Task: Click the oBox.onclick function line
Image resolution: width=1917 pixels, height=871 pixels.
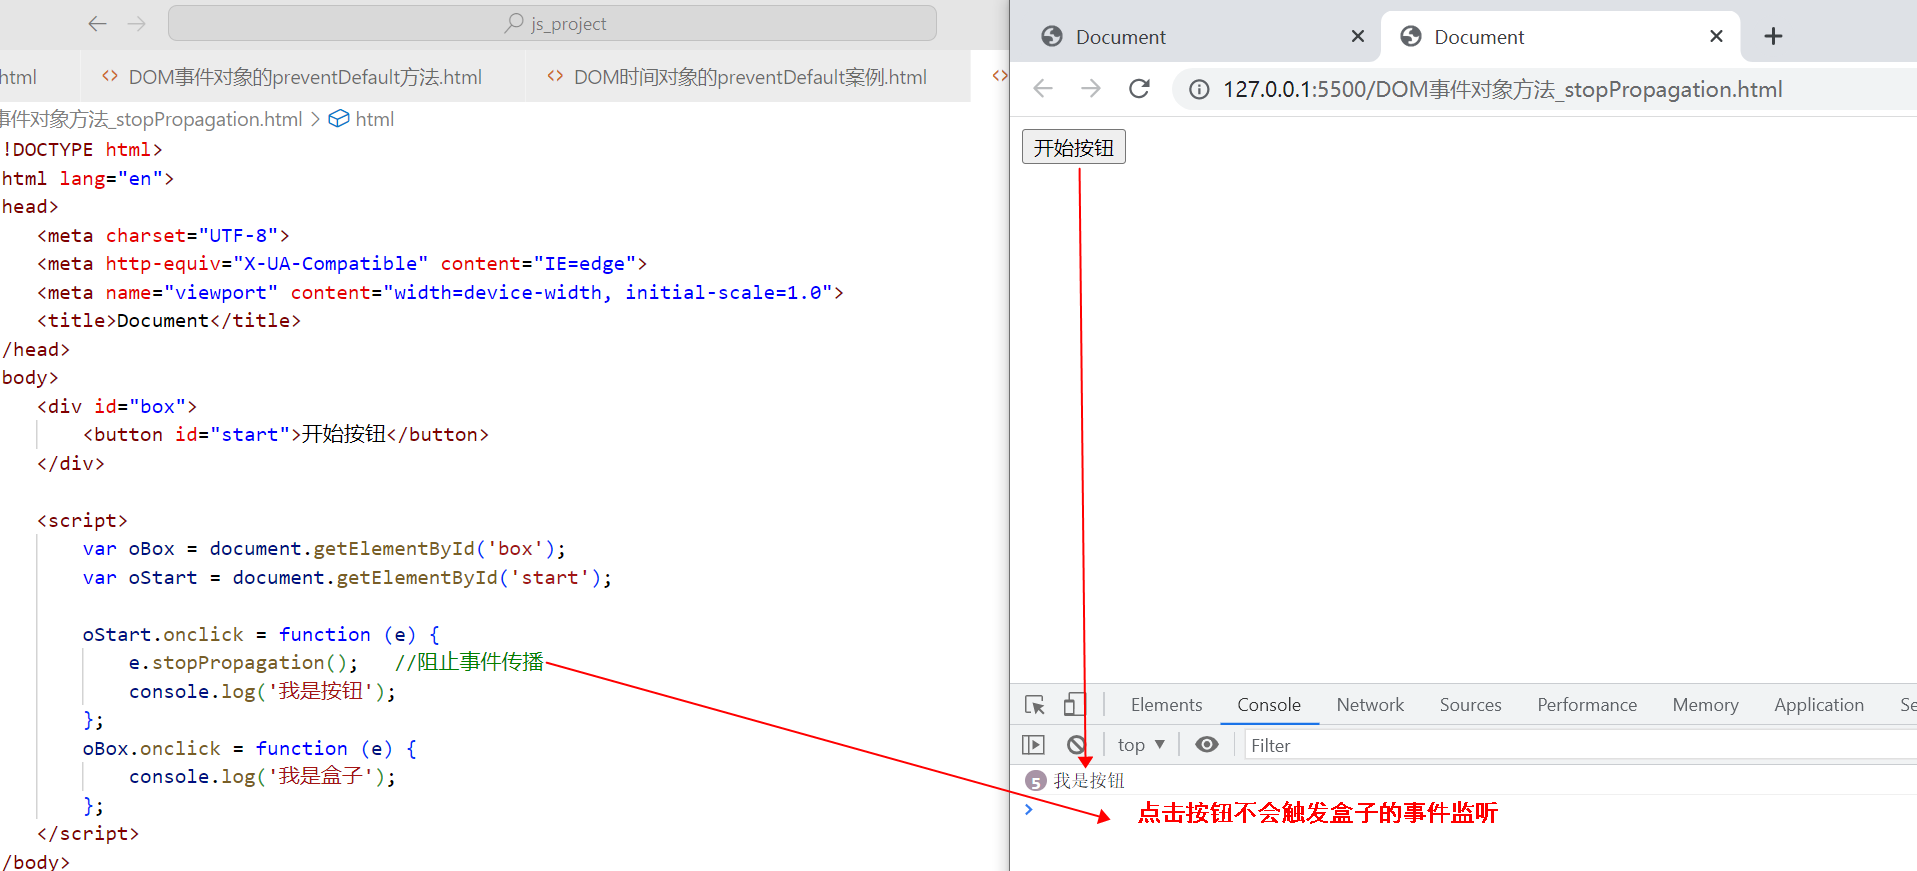Action: (x=250, y=749)
